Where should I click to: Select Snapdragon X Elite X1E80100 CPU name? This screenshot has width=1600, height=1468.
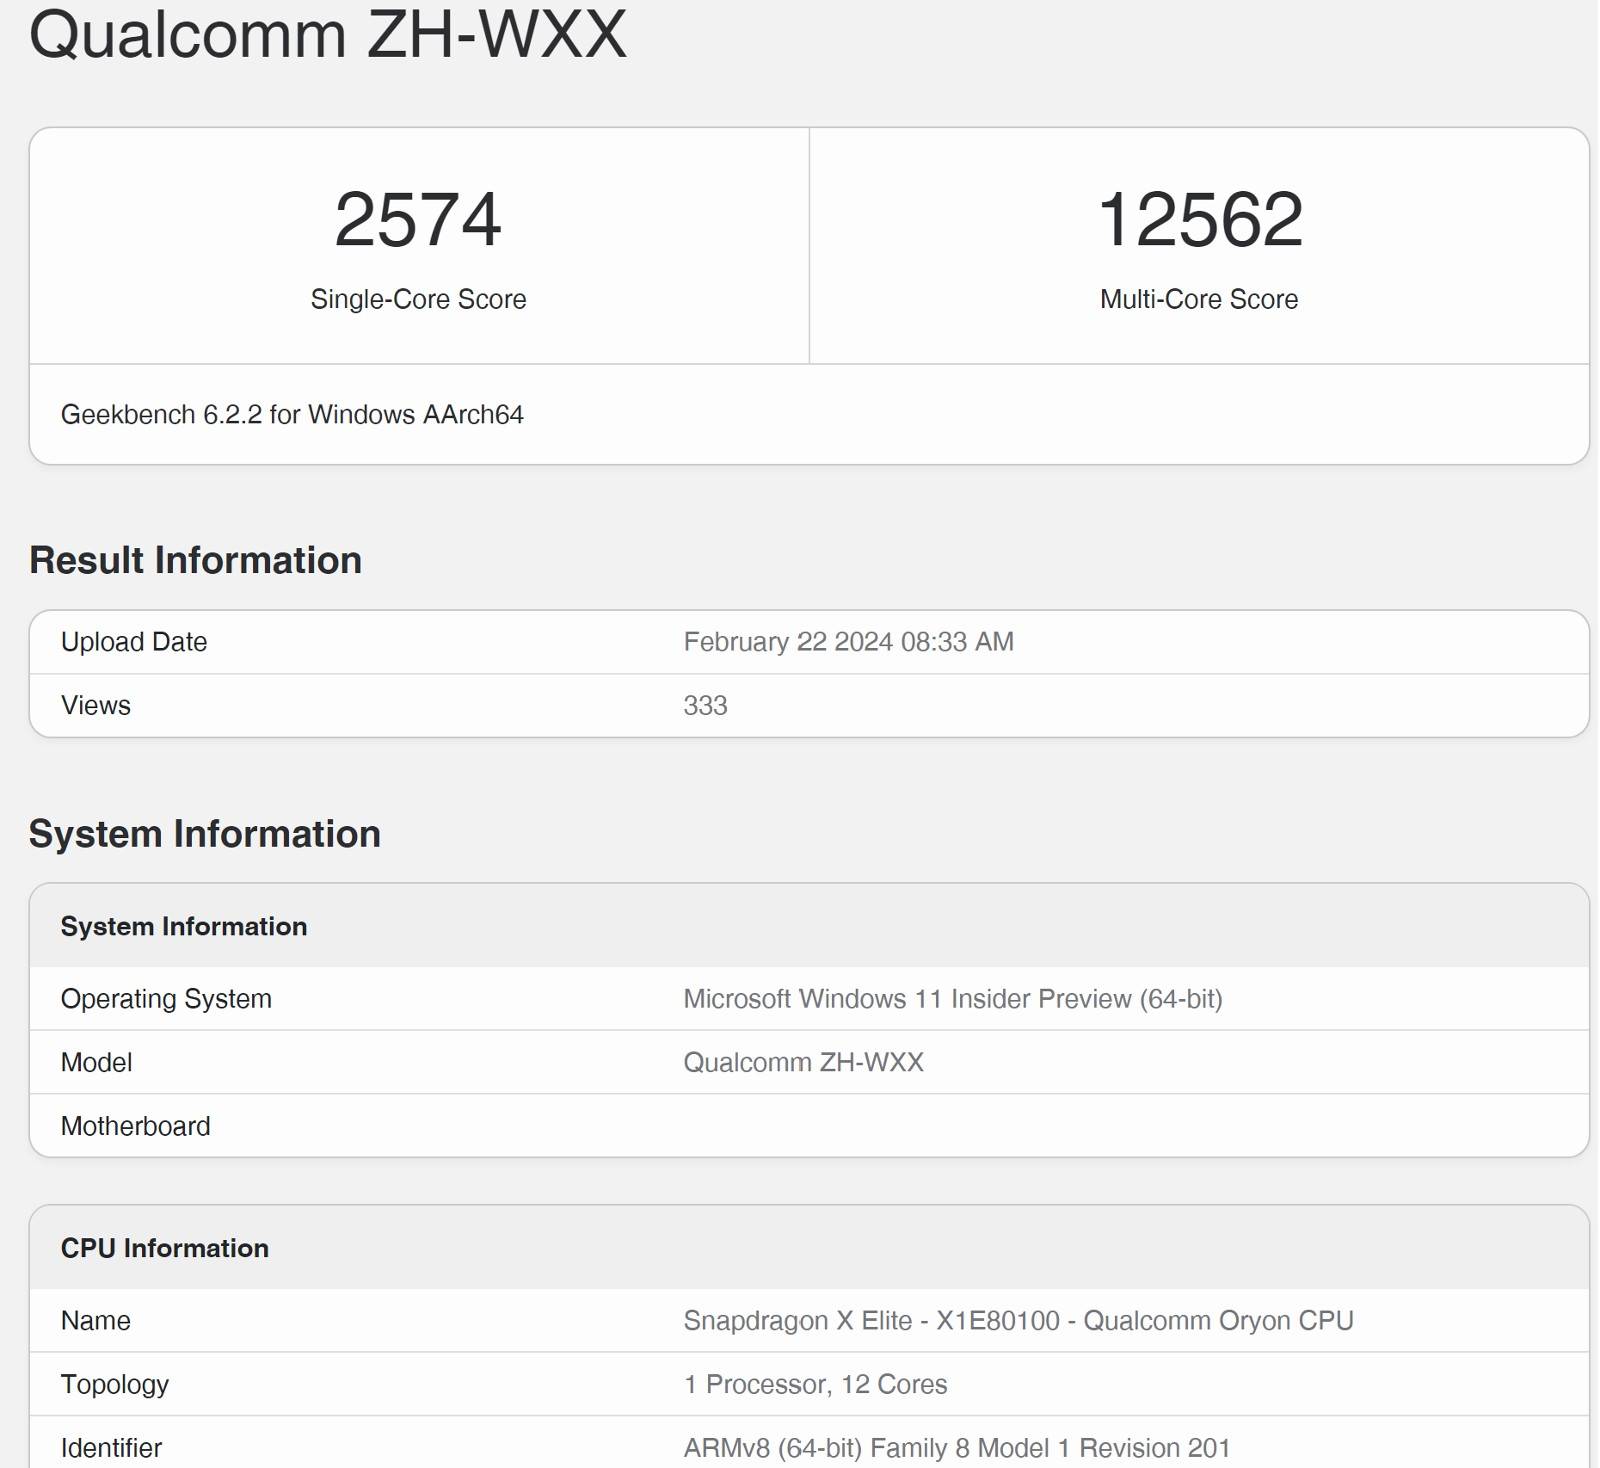pos(1018,1321)
